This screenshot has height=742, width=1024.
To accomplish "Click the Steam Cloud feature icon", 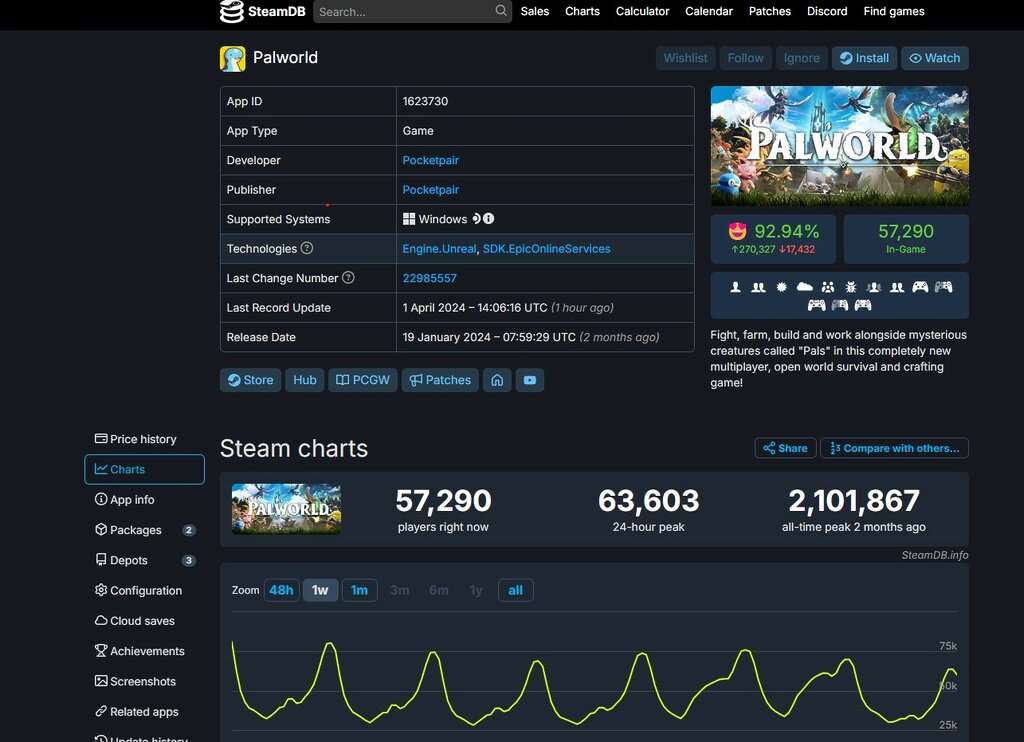I will [x=804, y=287].
